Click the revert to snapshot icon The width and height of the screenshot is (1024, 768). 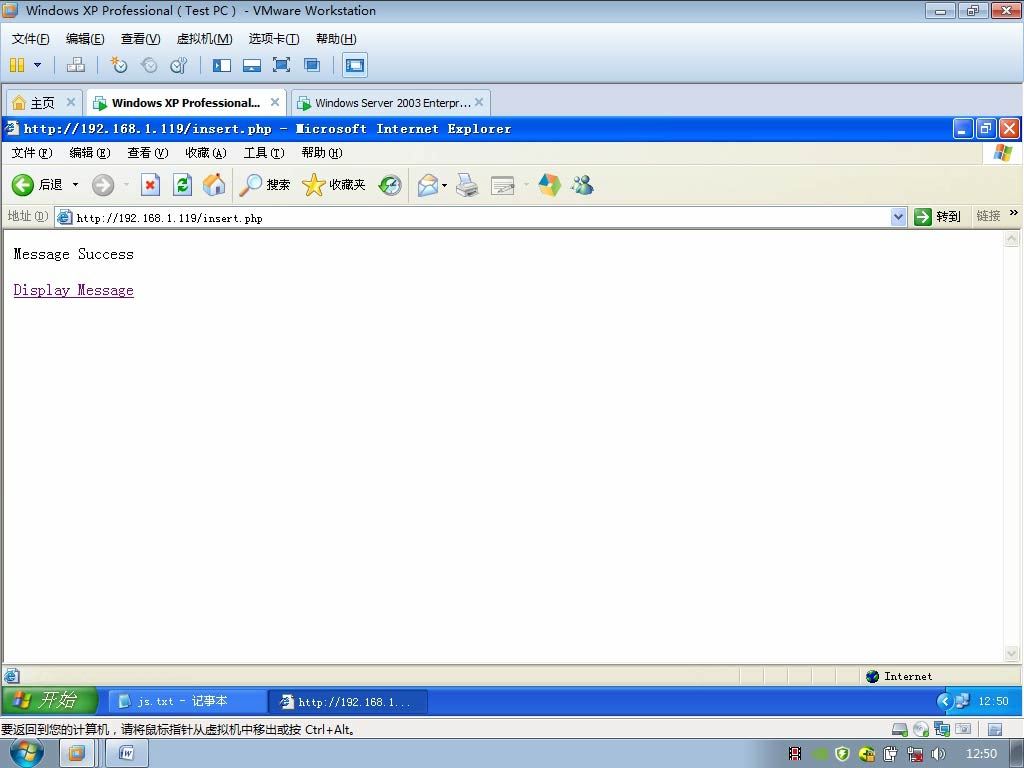pos(149,65)
